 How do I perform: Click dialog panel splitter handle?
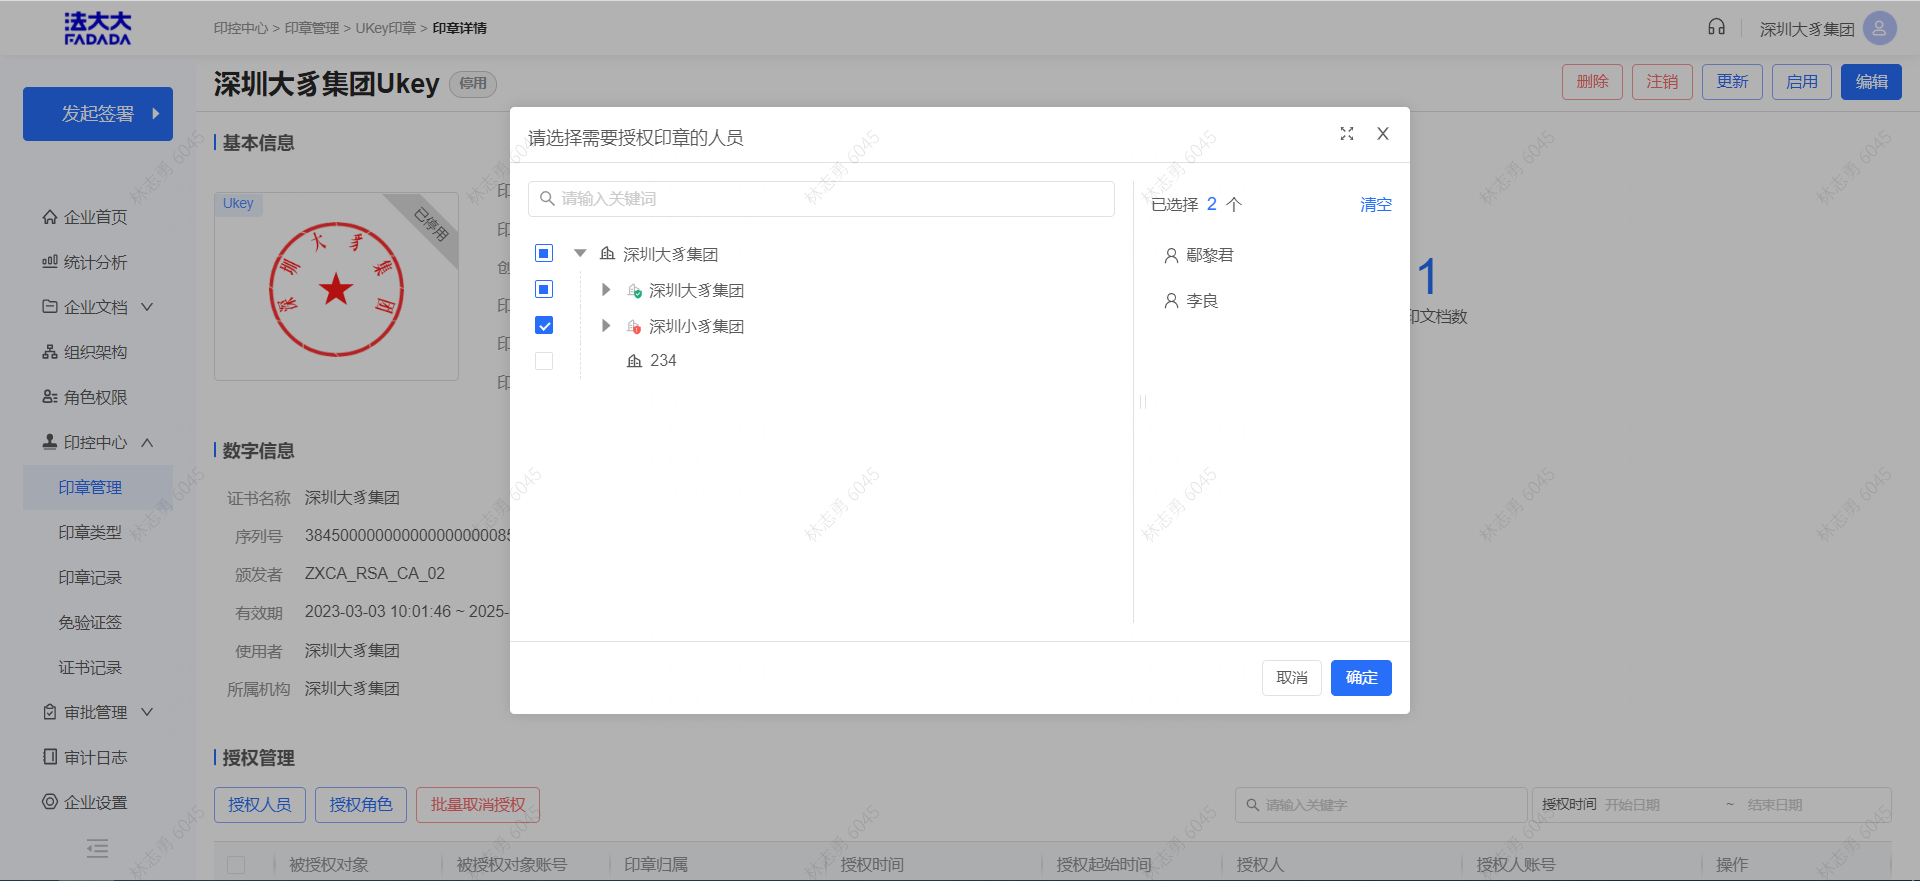click(1143, 401)
